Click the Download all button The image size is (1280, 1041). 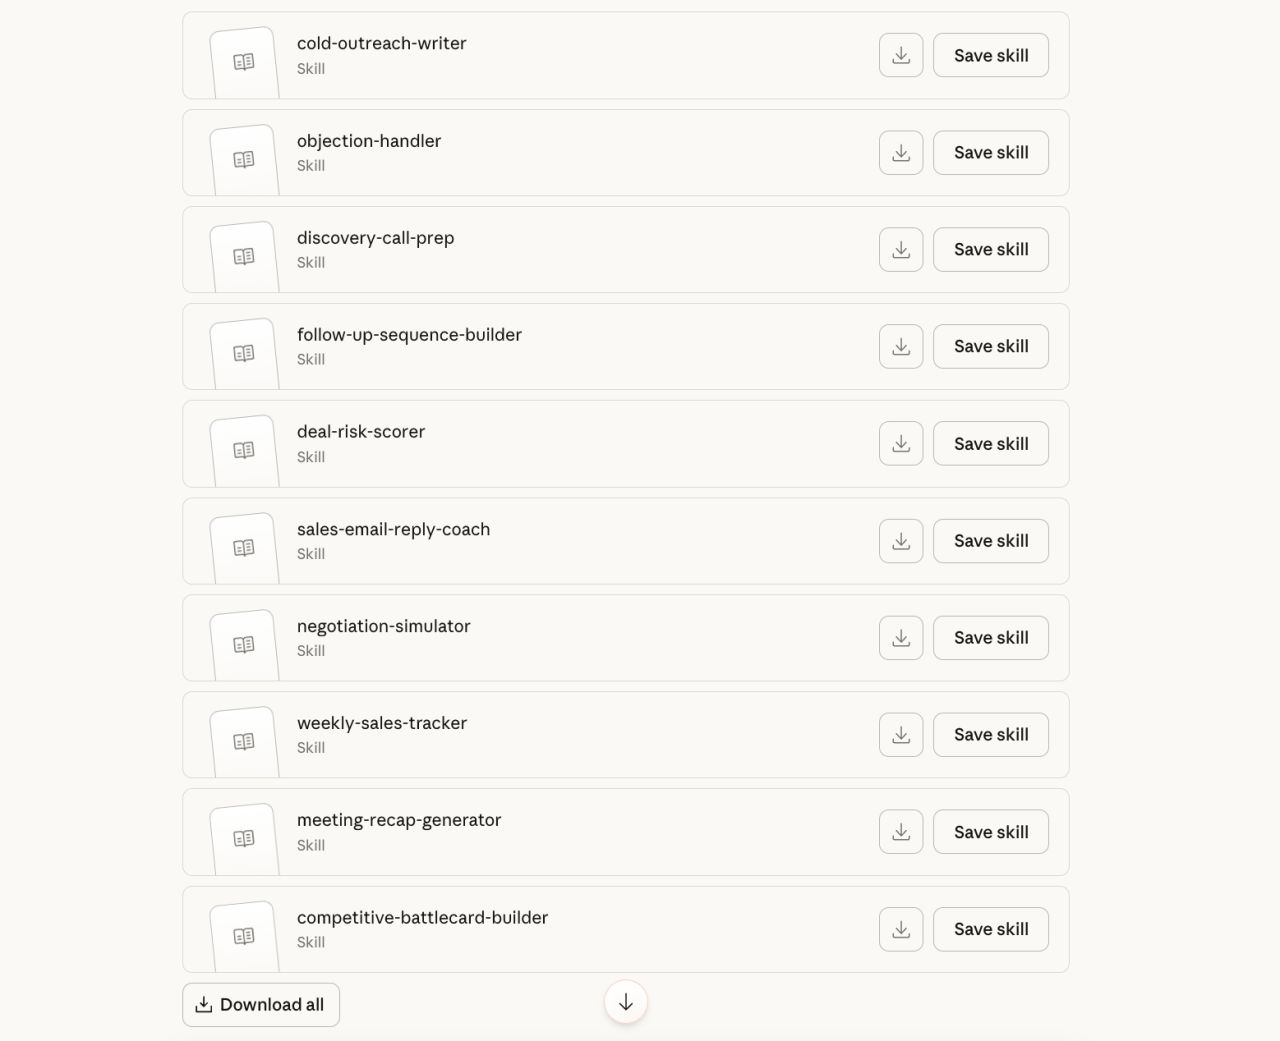pyautogui.click(x=260, y=1004)
